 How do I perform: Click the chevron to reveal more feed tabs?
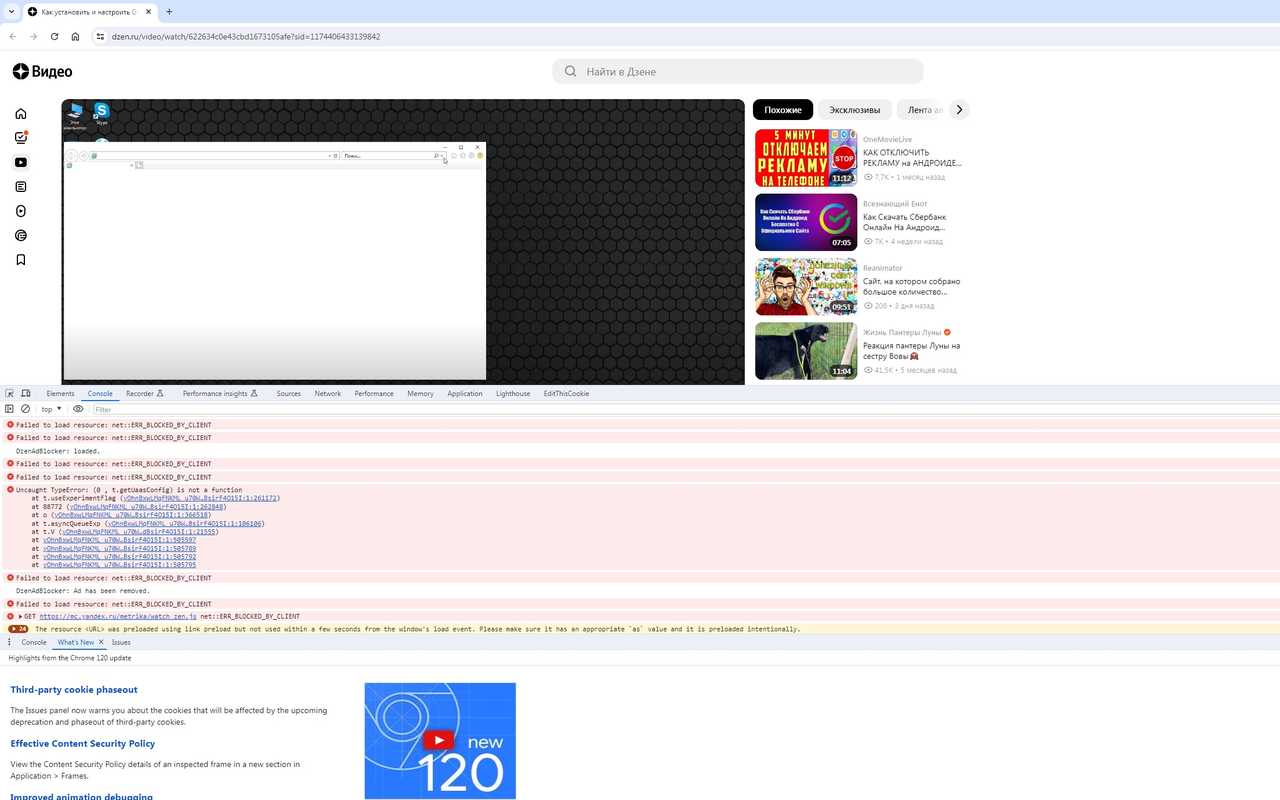(x=959, y=110)
